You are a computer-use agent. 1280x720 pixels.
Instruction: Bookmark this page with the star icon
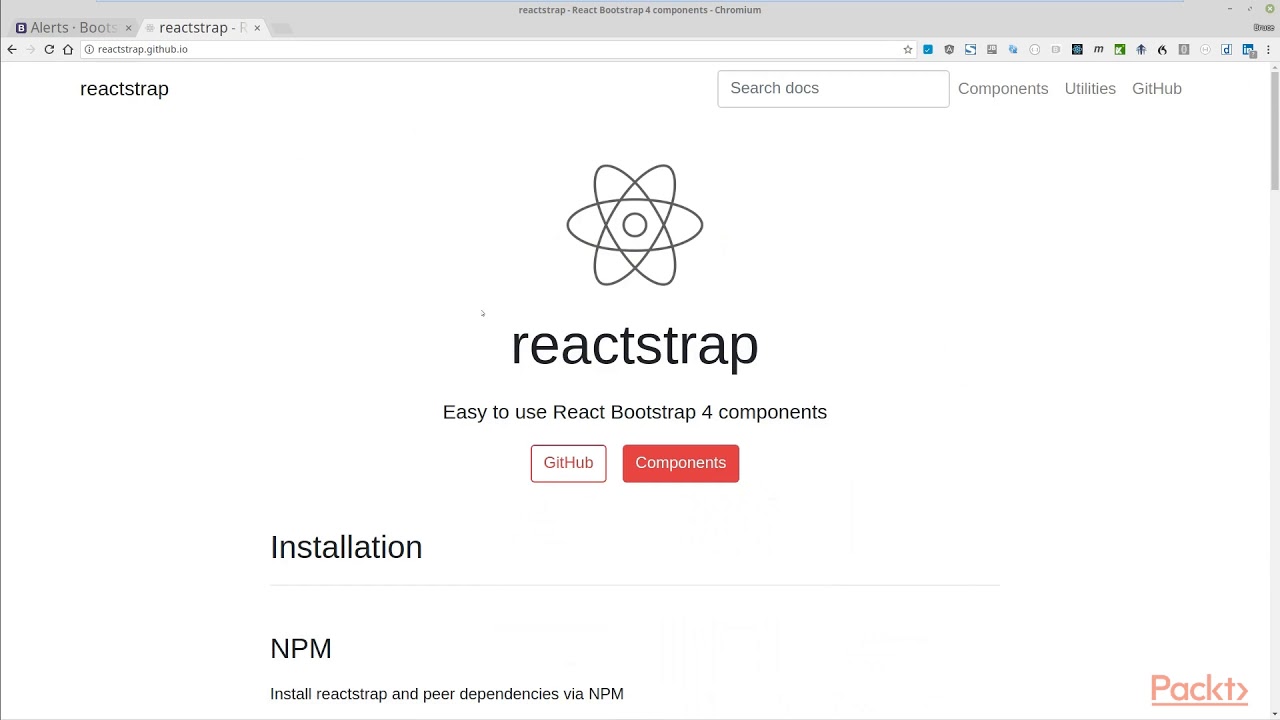click(908, 49)
